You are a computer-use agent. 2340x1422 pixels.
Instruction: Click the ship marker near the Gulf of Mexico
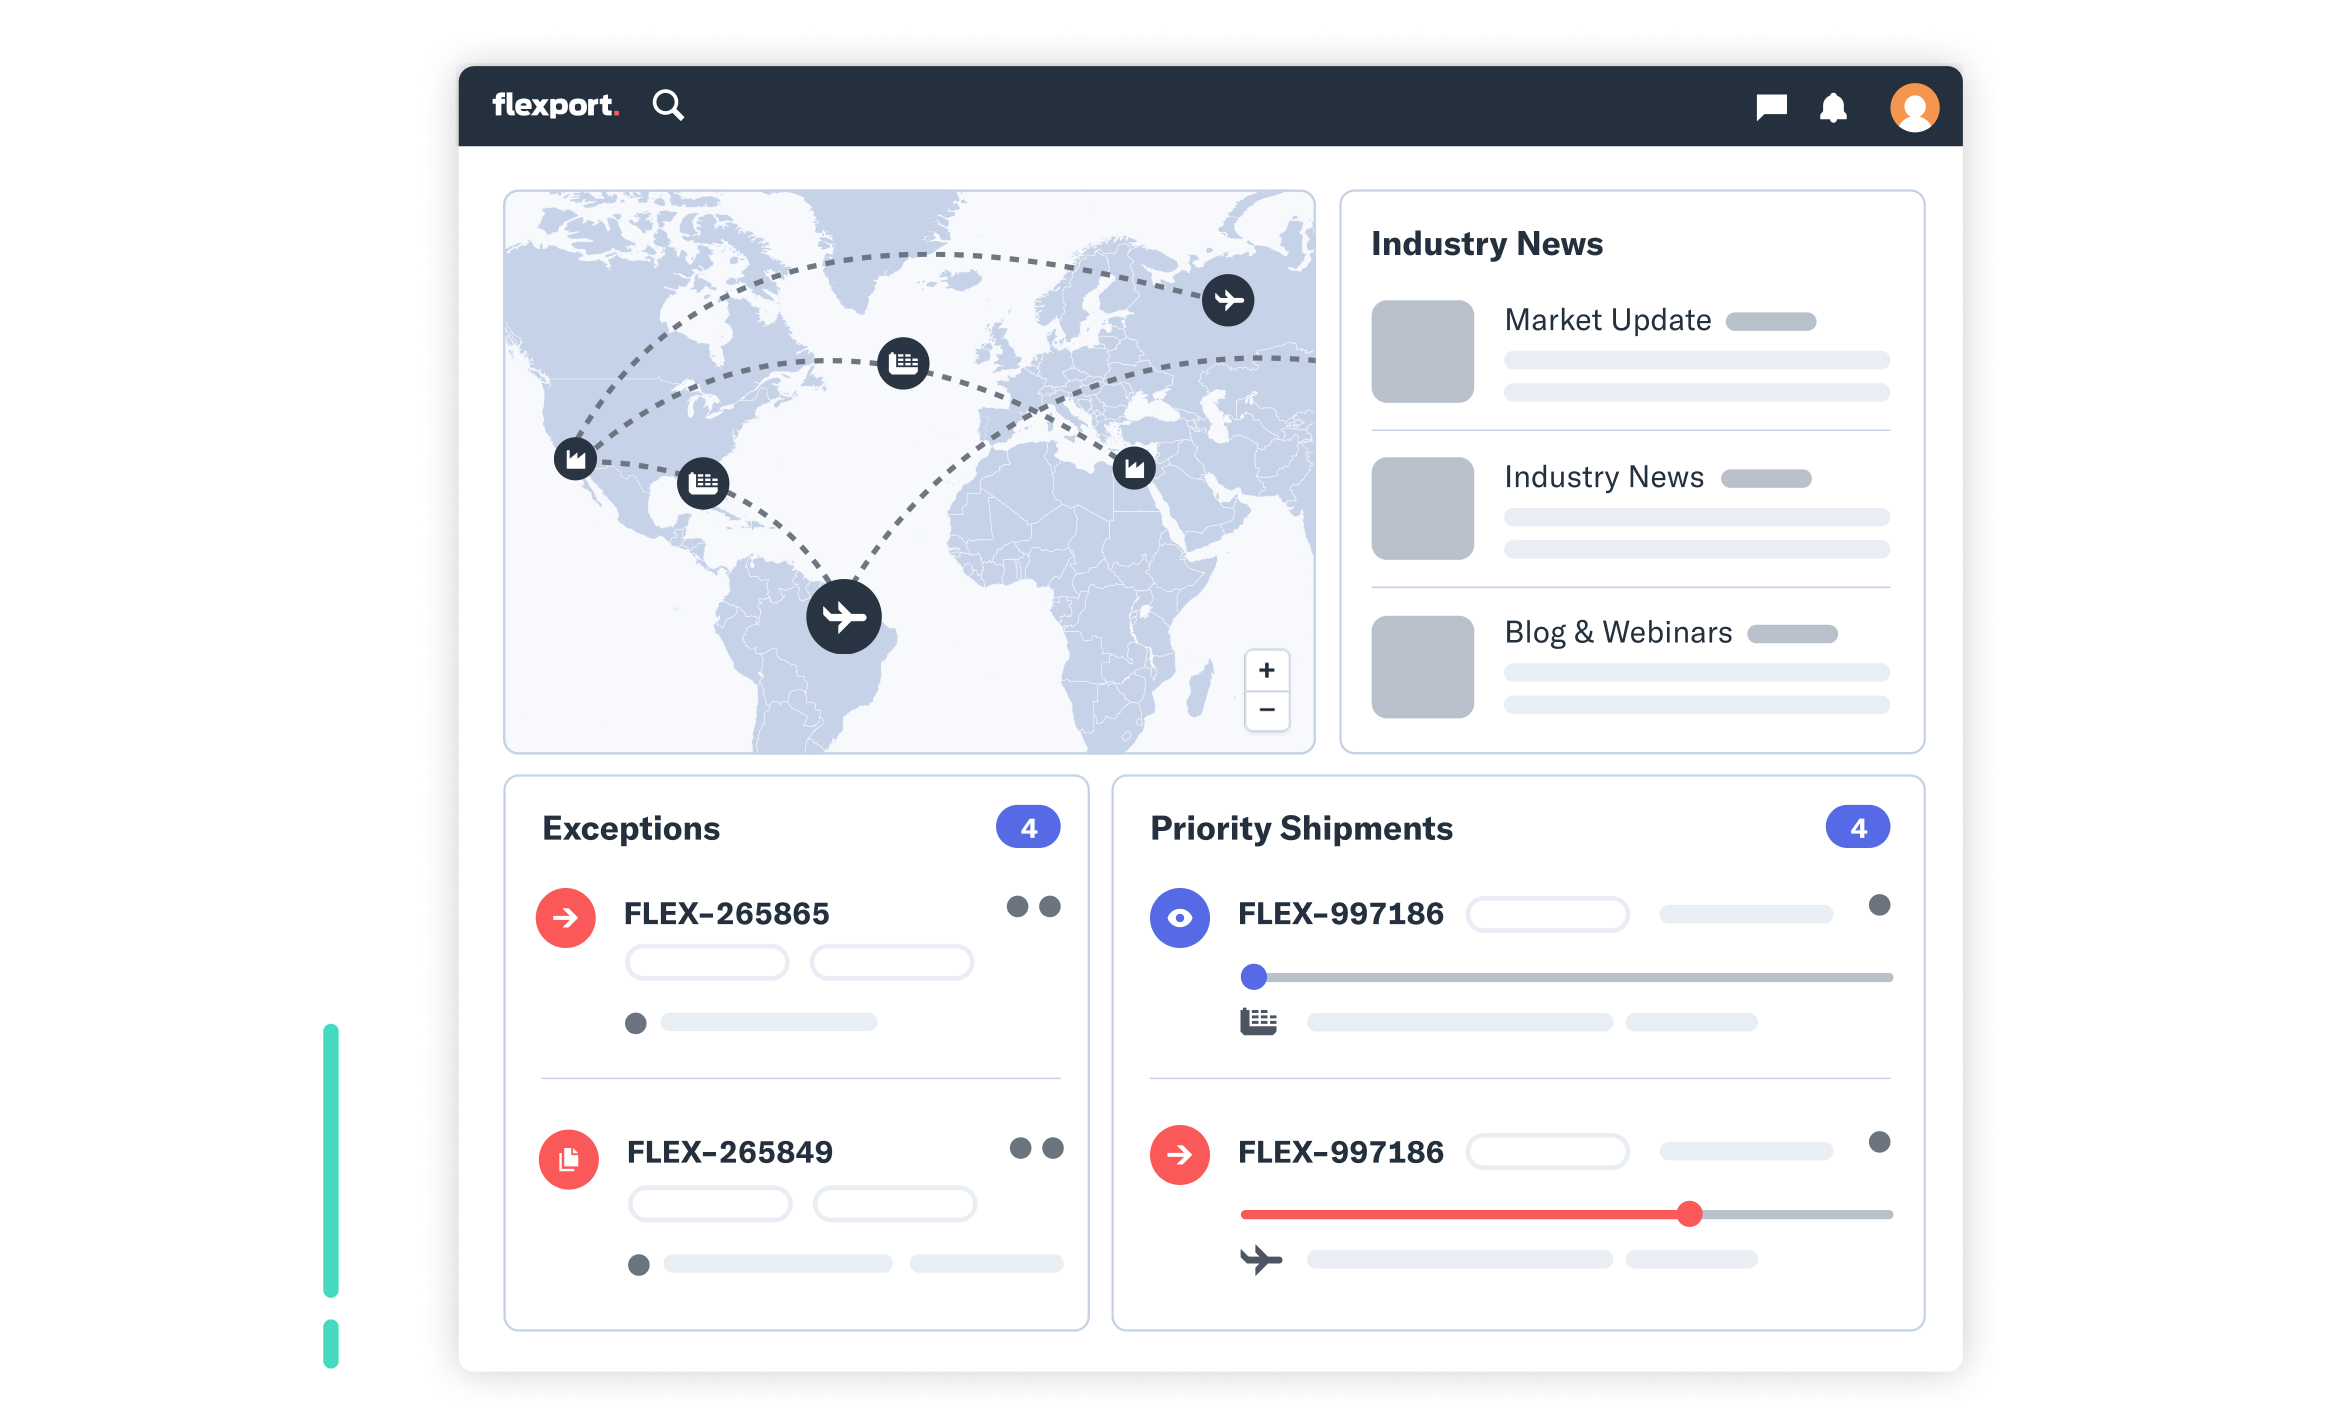coord(703,484)
